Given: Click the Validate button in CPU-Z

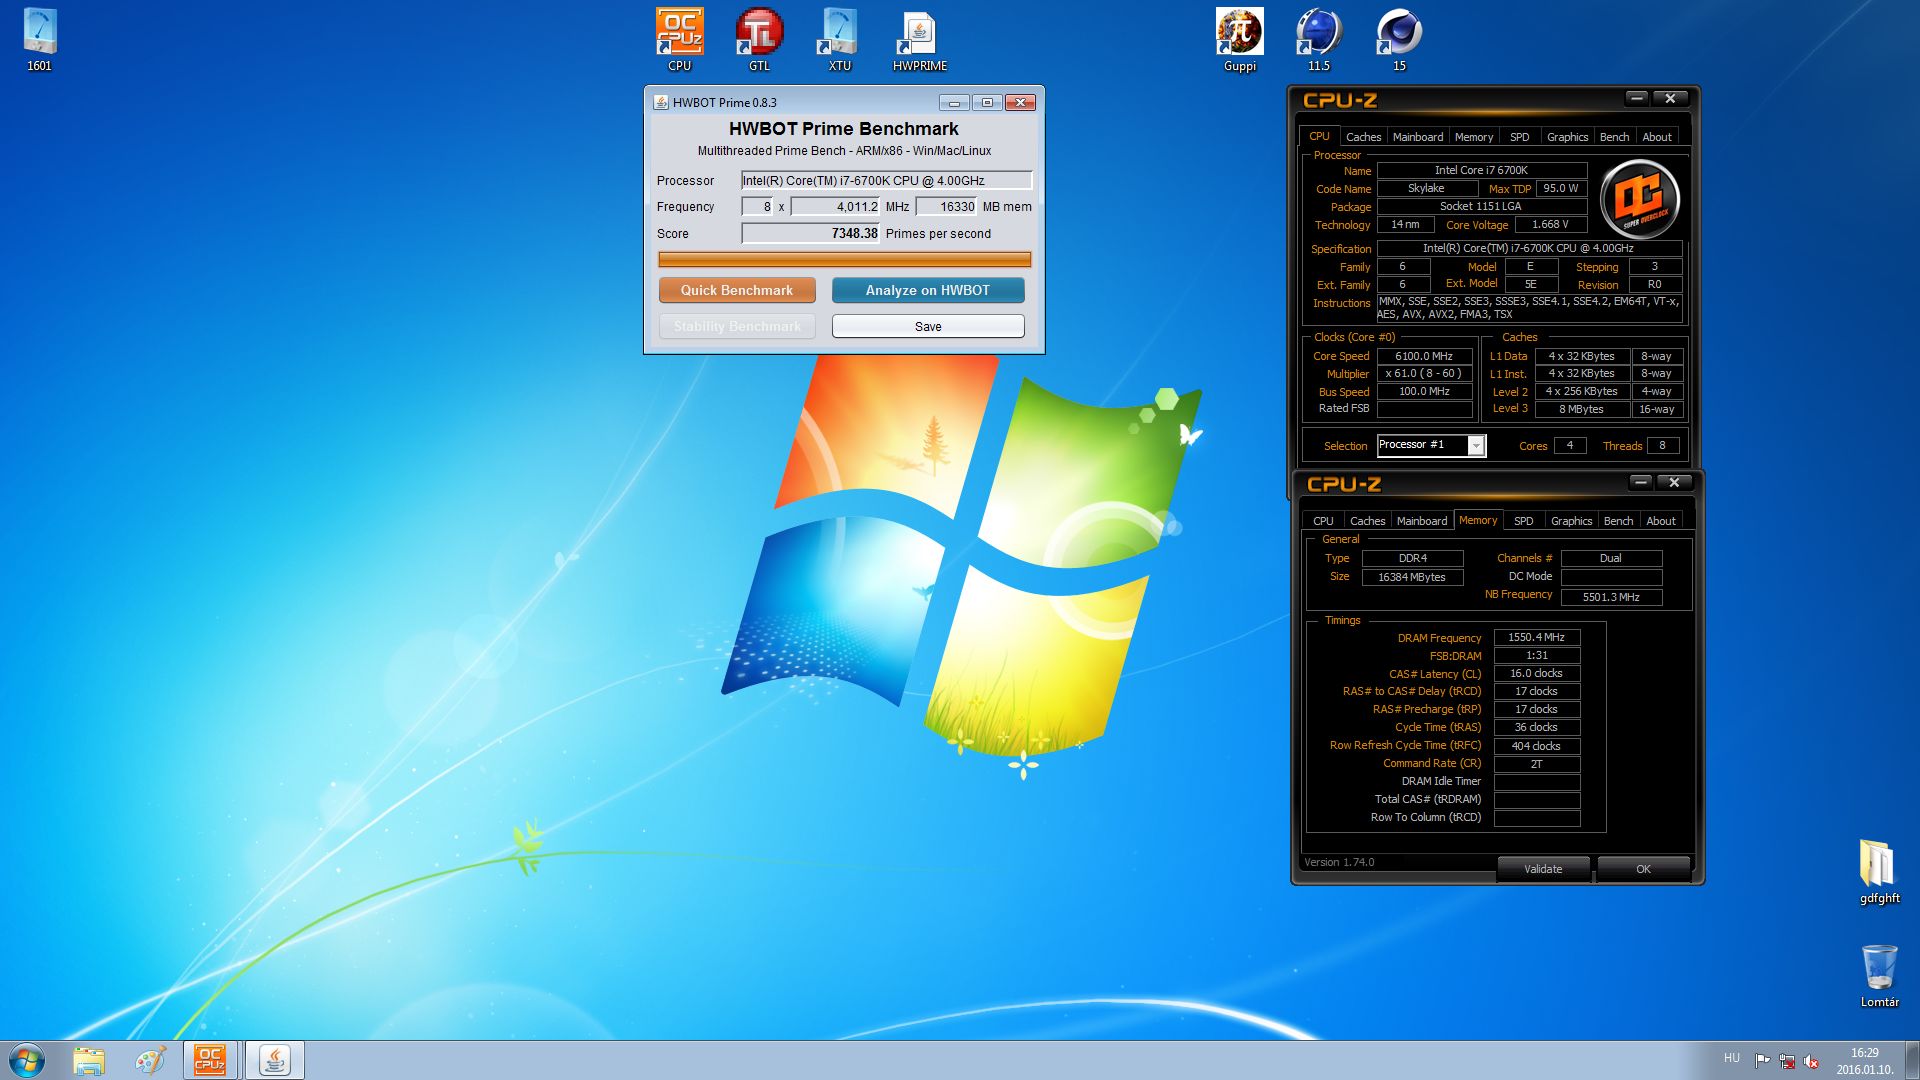Looking at the screenshot, I should [x=1542, y=869].
